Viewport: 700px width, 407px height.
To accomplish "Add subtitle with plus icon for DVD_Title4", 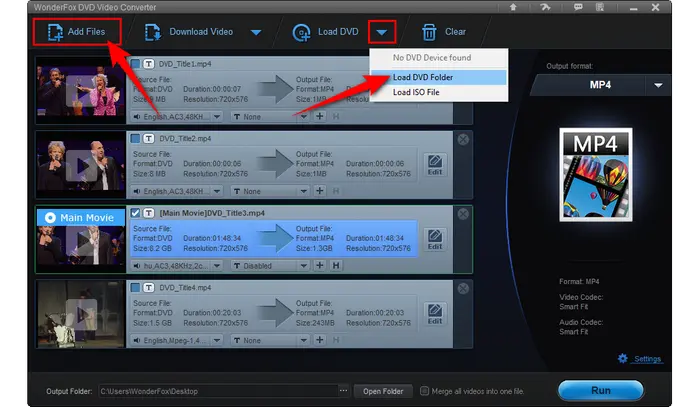I will click(x=320, y=340).
